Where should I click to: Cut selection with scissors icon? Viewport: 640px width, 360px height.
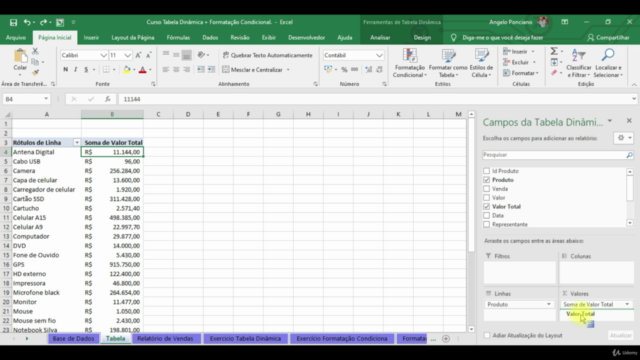click(x=35, y=51)
